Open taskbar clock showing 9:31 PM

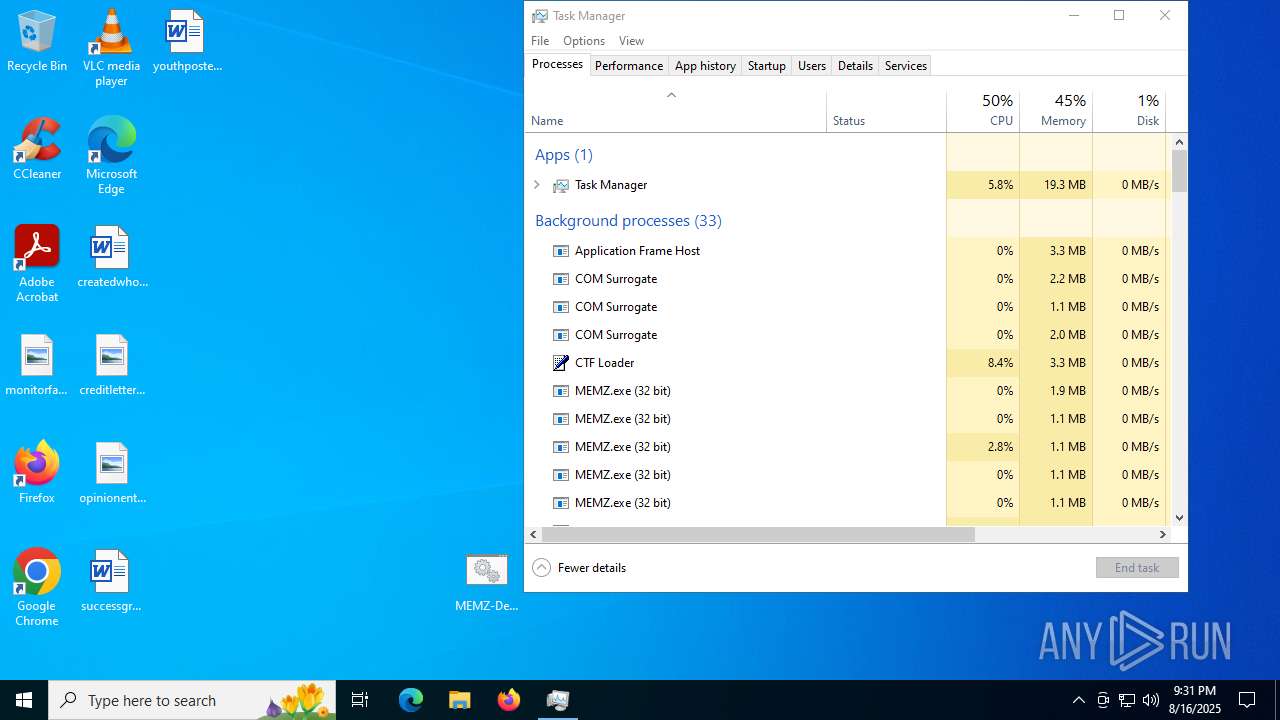[x=1197, y=700]
